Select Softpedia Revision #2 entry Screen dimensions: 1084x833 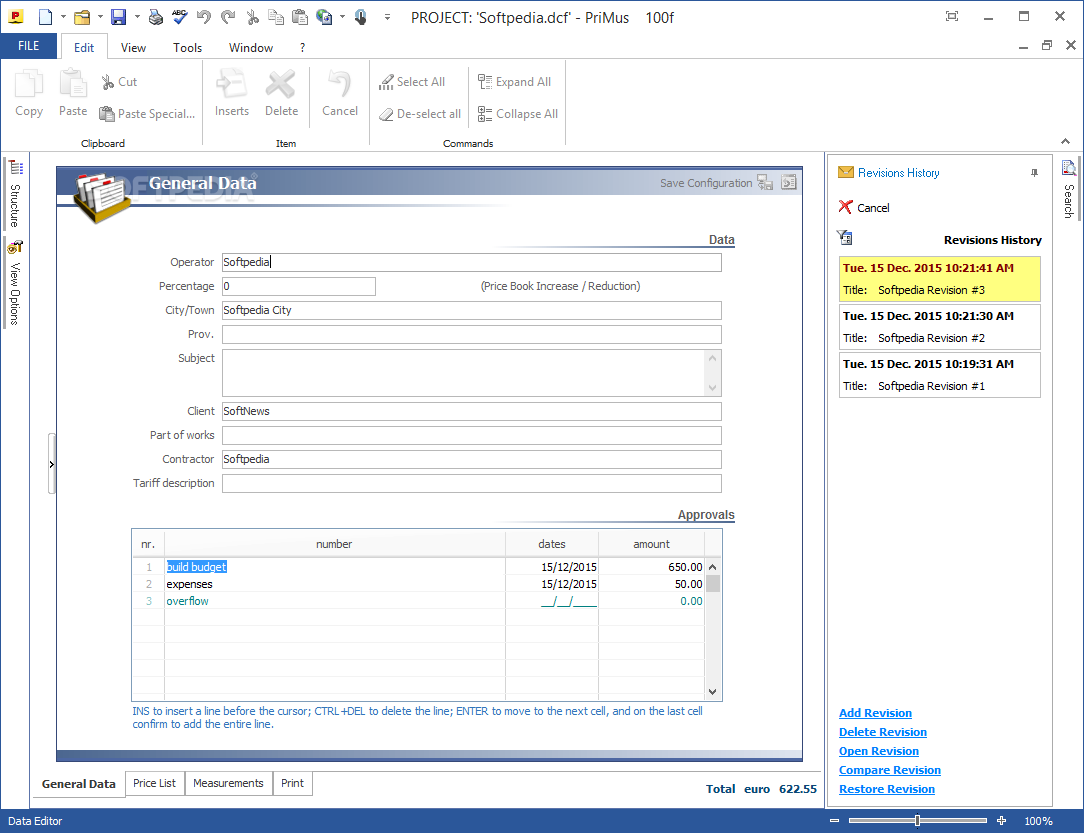[940, 327]
